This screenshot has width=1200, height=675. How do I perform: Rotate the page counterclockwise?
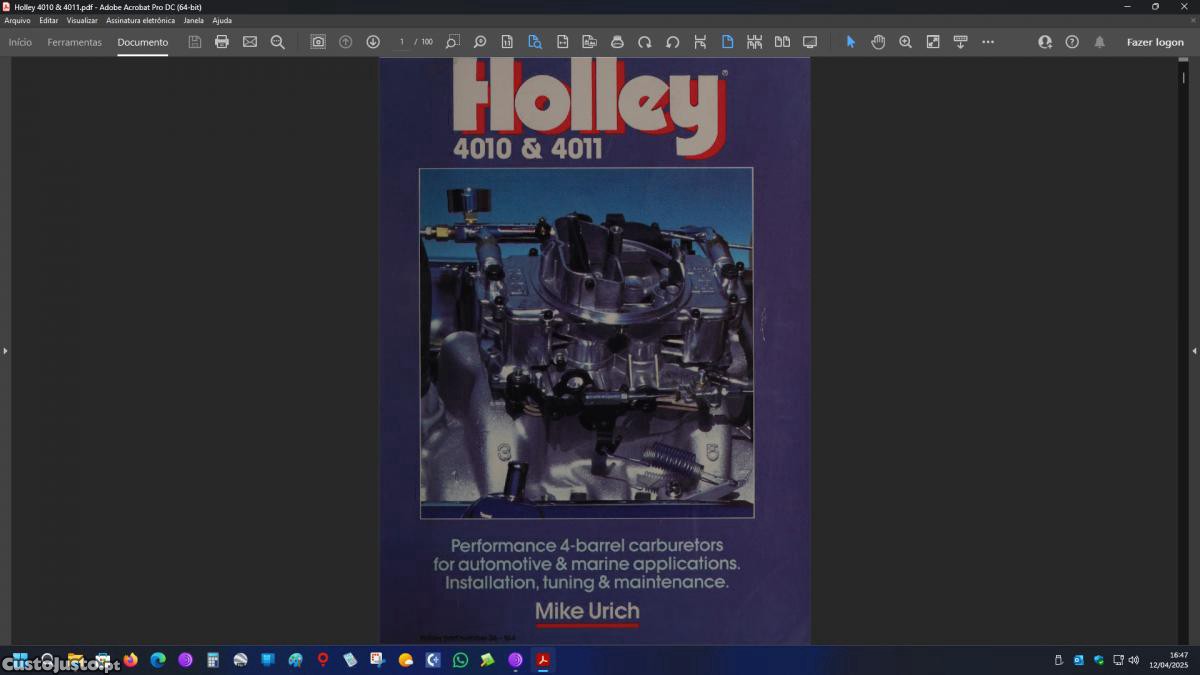tap(672, 42)
